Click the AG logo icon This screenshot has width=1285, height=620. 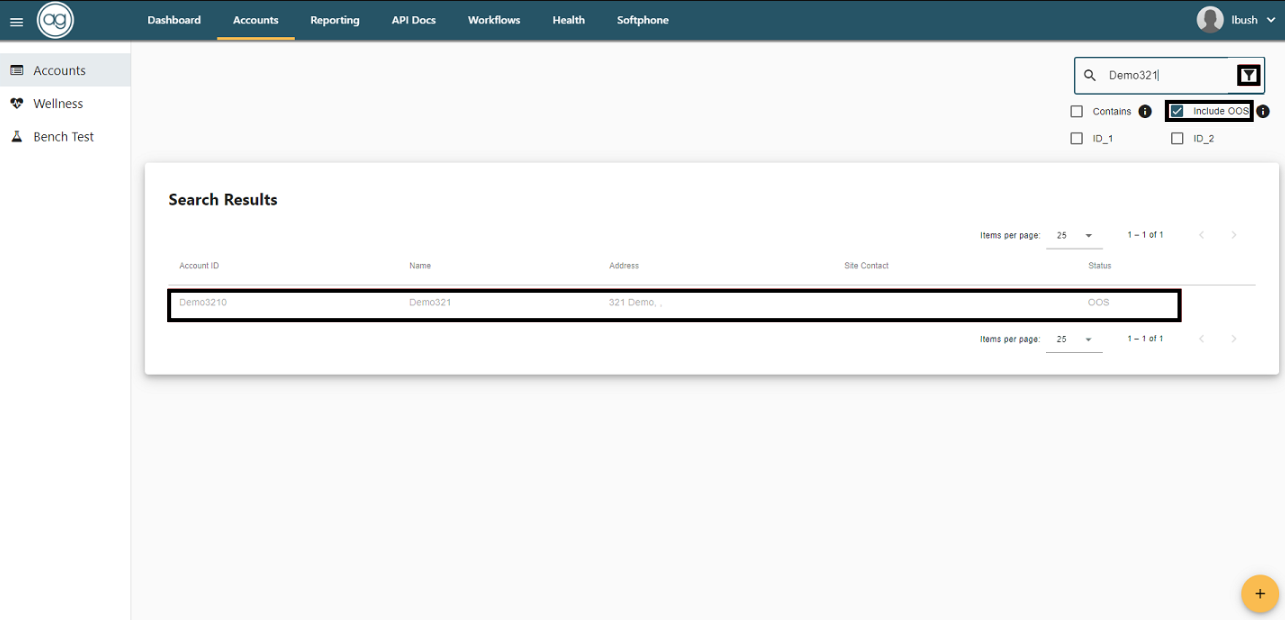point(55,20)
